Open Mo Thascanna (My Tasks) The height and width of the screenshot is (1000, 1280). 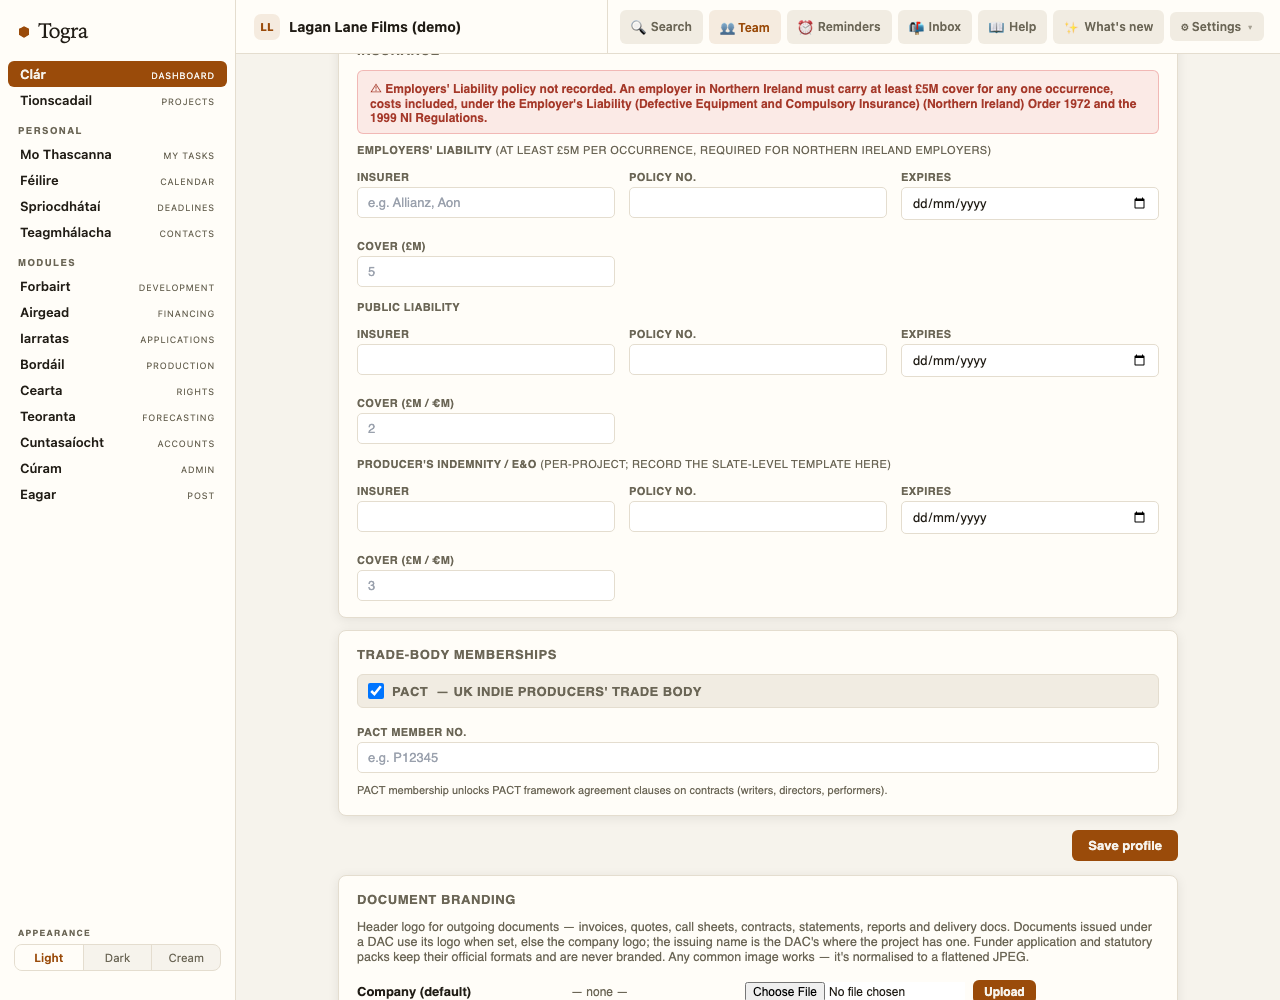117,155
